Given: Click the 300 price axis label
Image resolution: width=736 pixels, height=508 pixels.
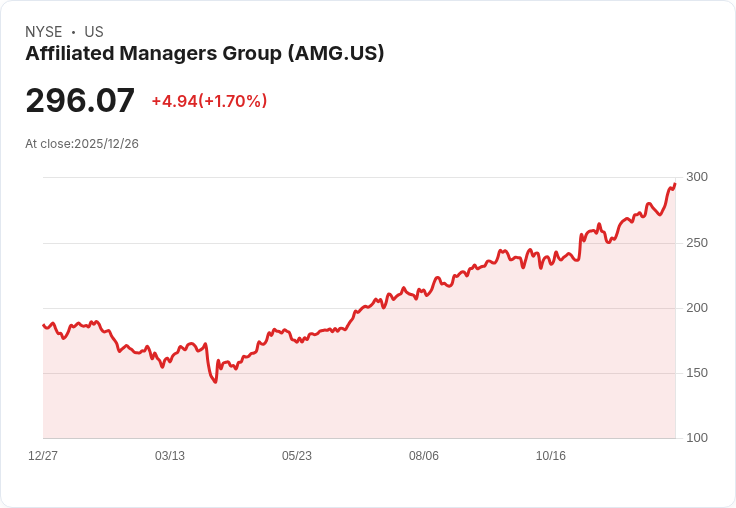Looking at the screenshot, I should click(697, 177).
